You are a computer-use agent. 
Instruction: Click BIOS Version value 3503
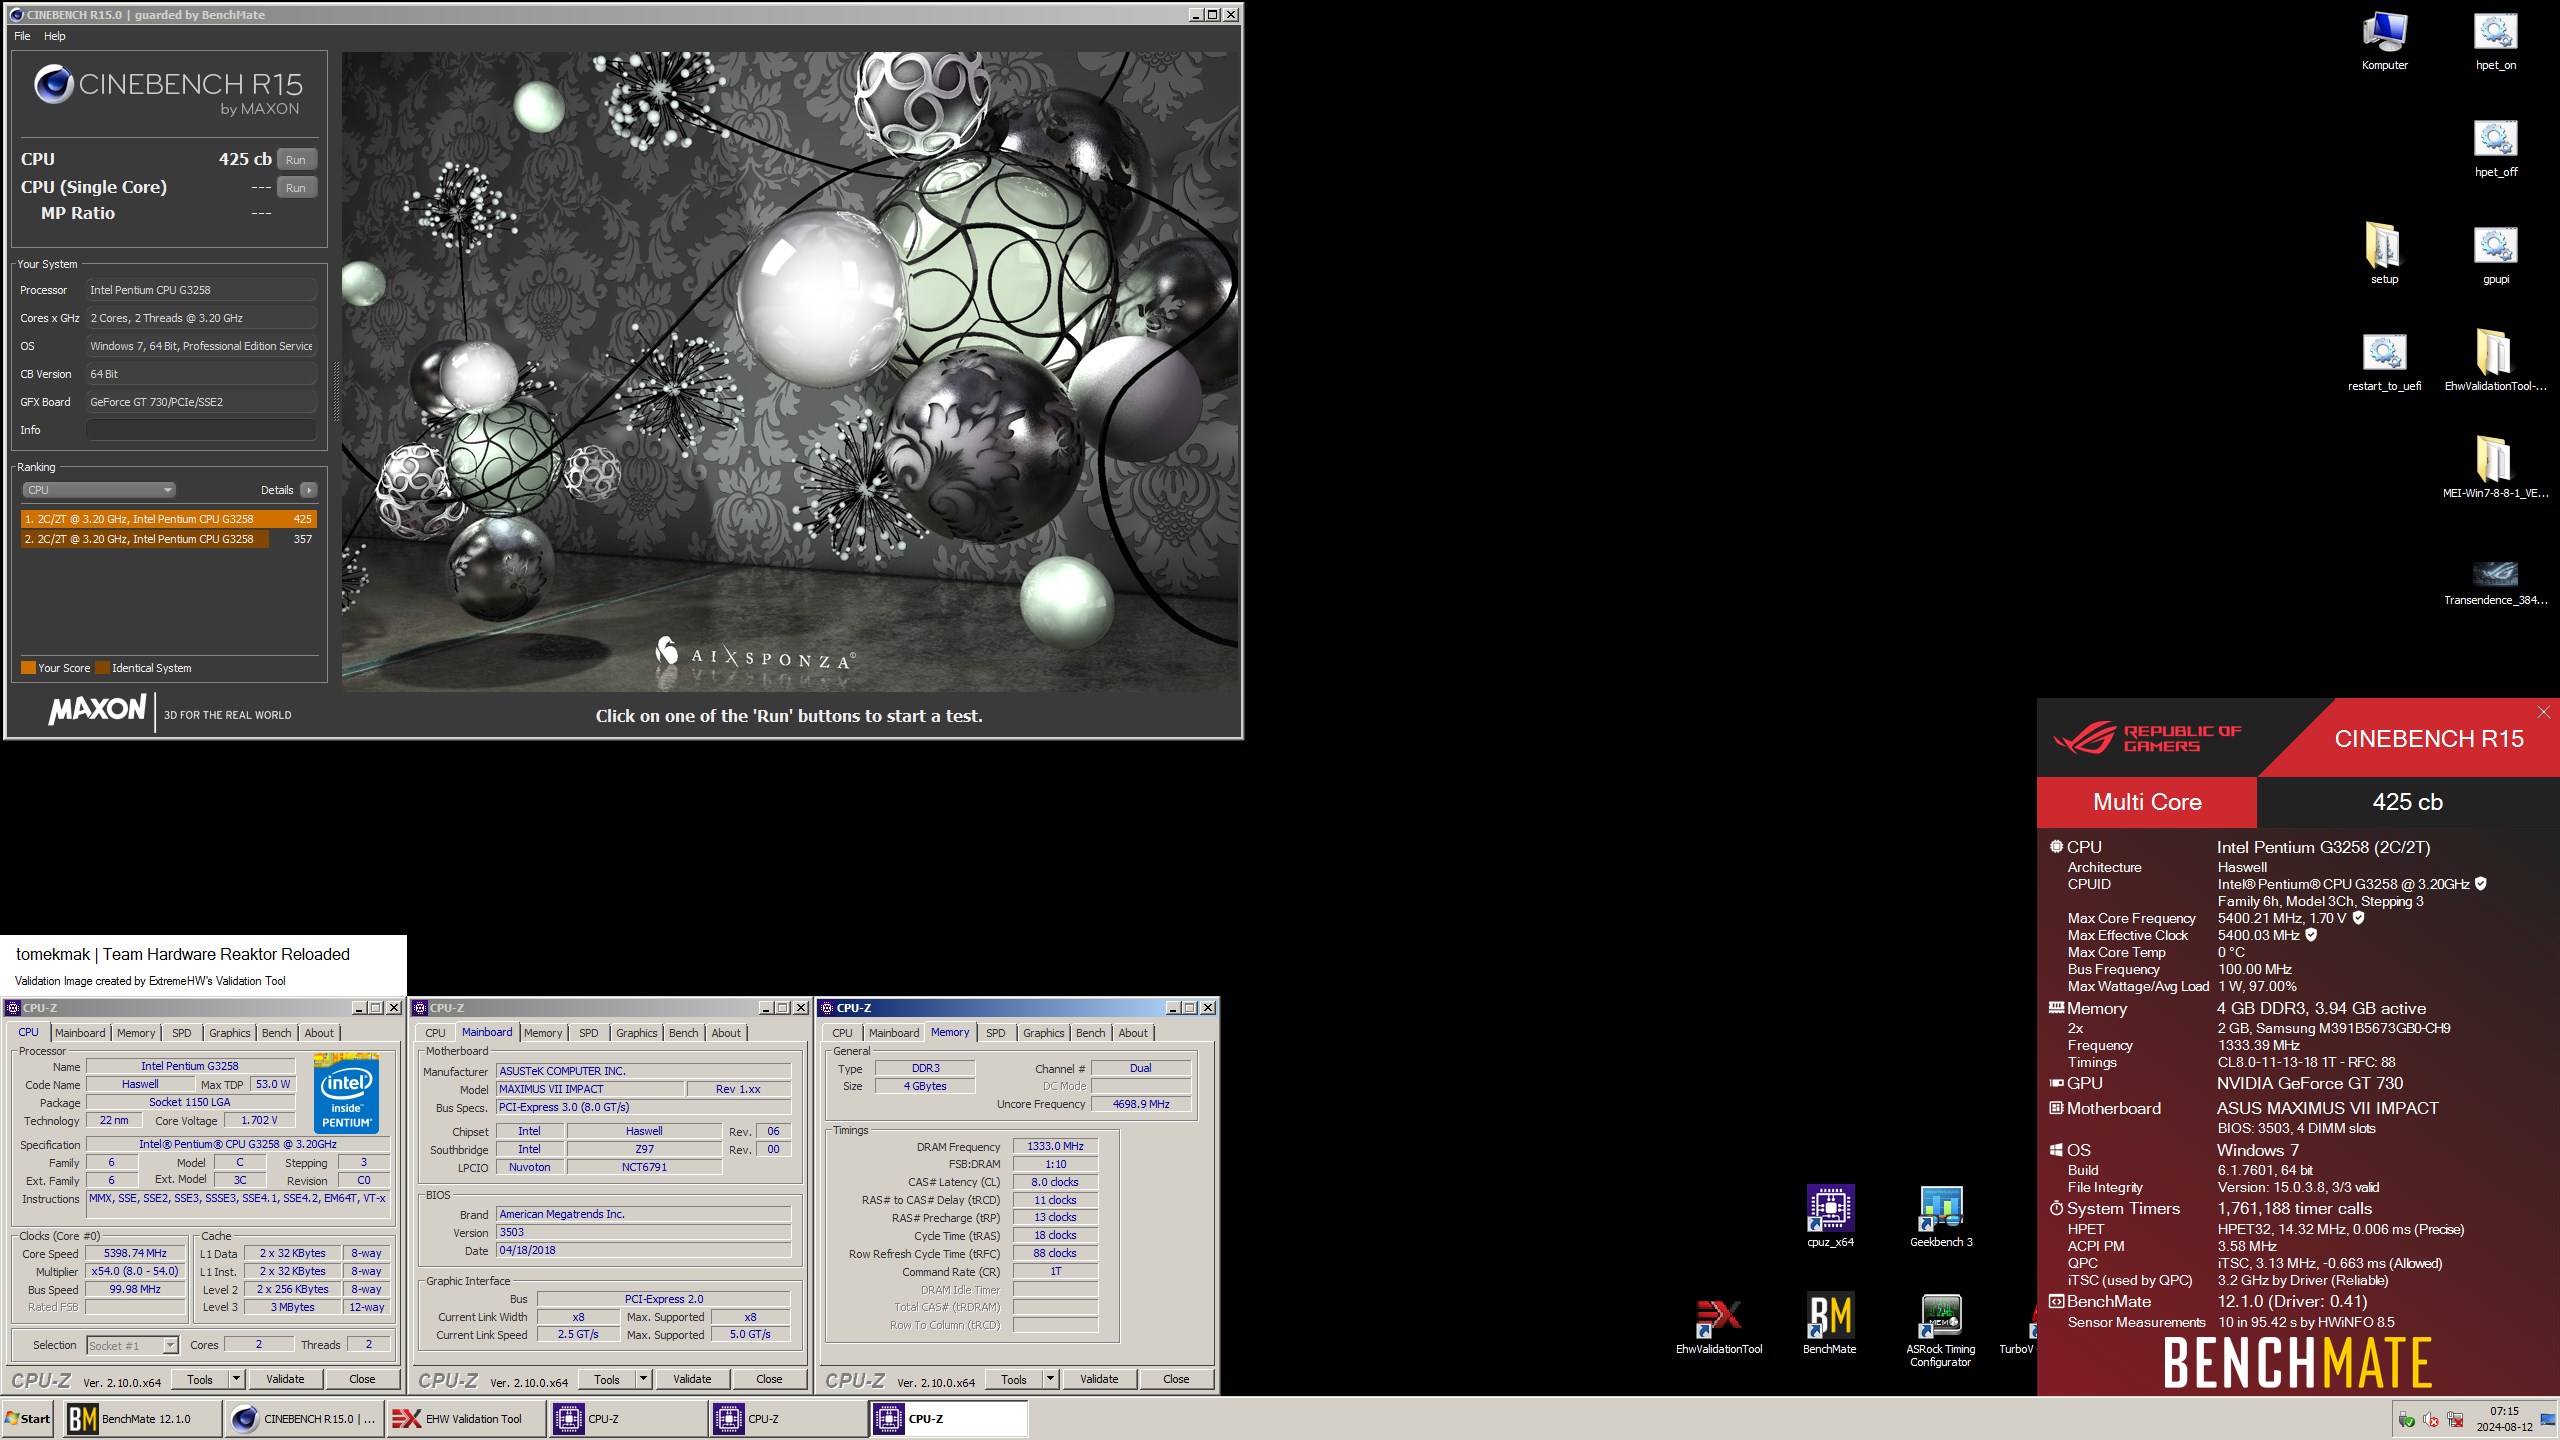coord(644,1232)
